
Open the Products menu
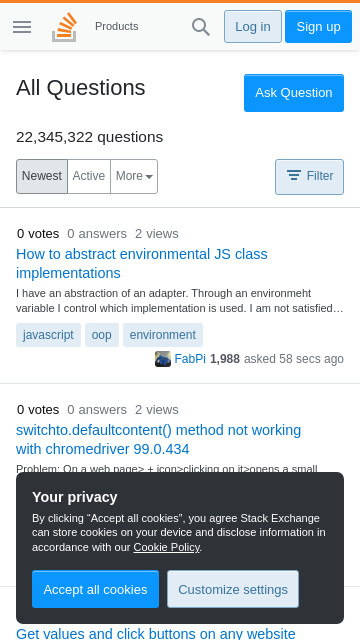pyautogui.click(x=117, y=27)
